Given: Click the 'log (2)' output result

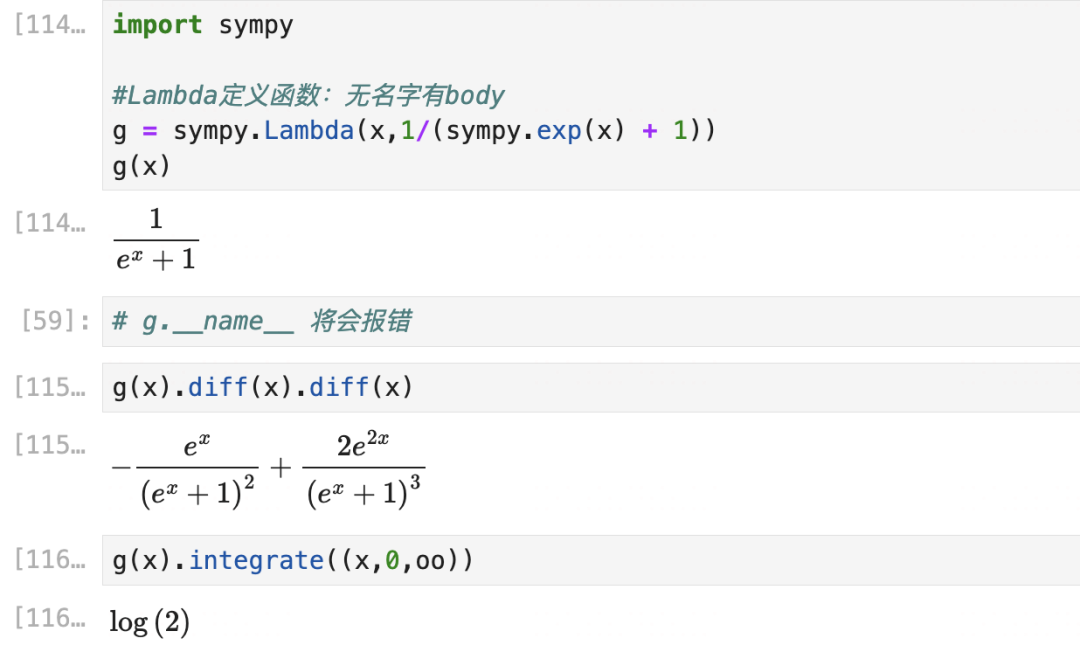Looking at the screenshot, I should coord(150,622).
